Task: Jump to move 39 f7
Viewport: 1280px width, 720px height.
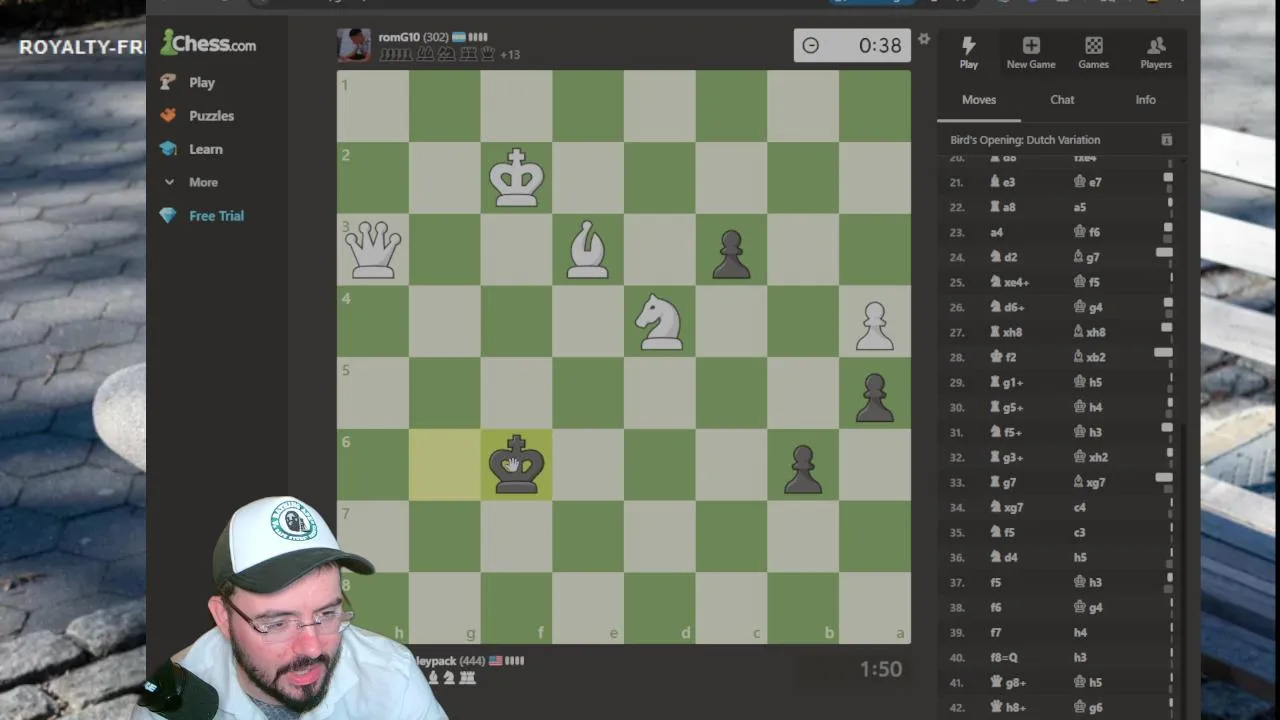Action: tap(996, 632)
